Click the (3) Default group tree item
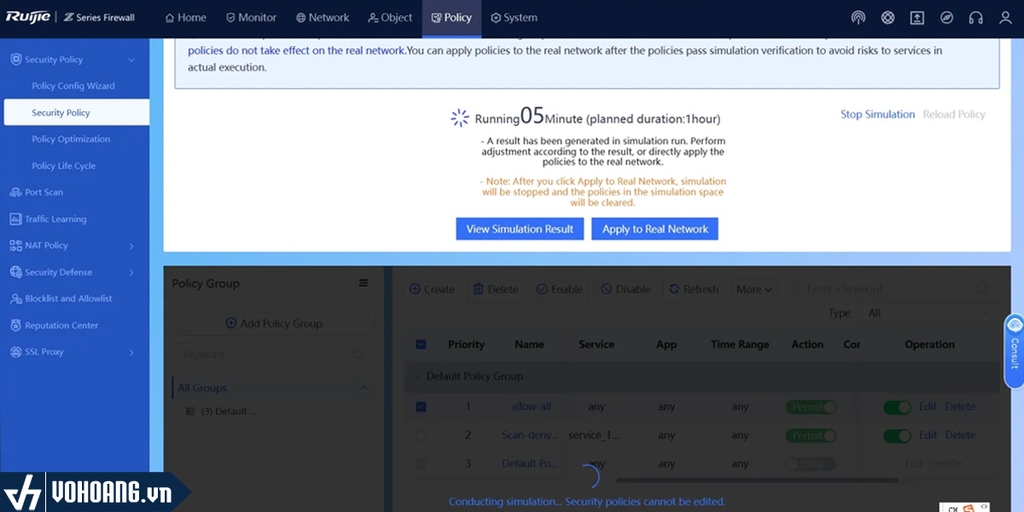Image resolution: width=1024 pixels, height=512 pixels. [221, 411]
